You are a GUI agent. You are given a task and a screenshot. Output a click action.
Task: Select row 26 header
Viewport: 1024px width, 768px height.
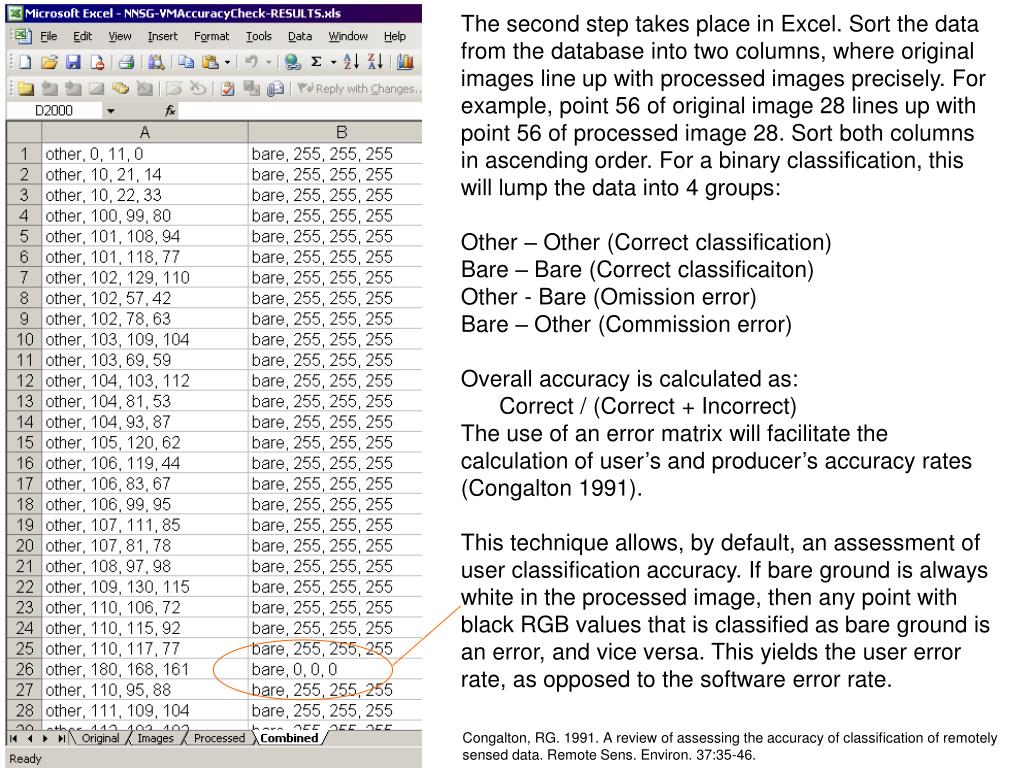tap(24, 669)
